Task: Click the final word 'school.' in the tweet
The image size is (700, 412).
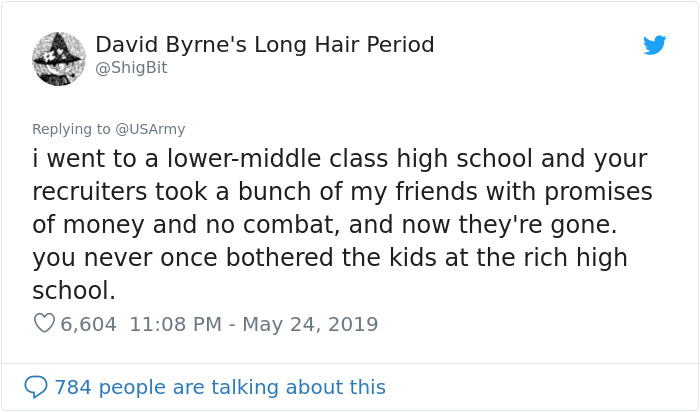Action: (74, 290)
